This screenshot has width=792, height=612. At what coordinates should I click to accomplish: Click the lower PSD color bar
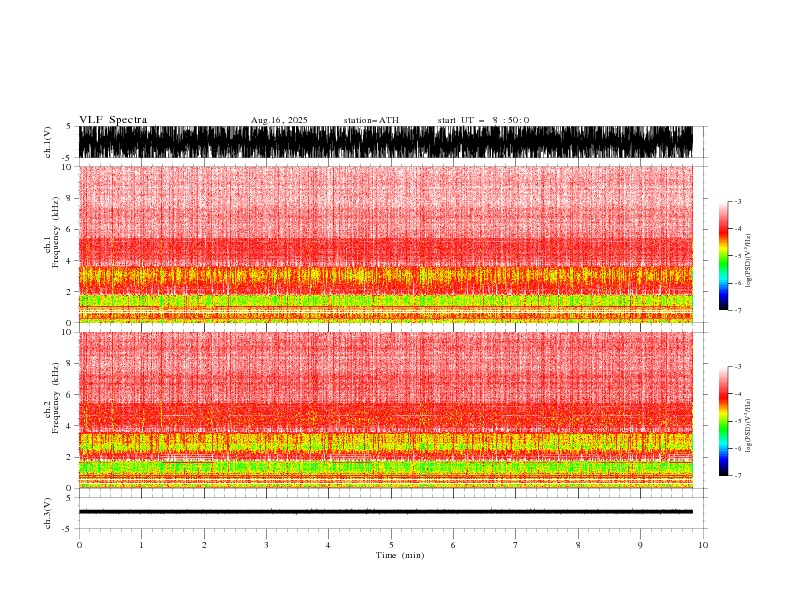[723, 421]
